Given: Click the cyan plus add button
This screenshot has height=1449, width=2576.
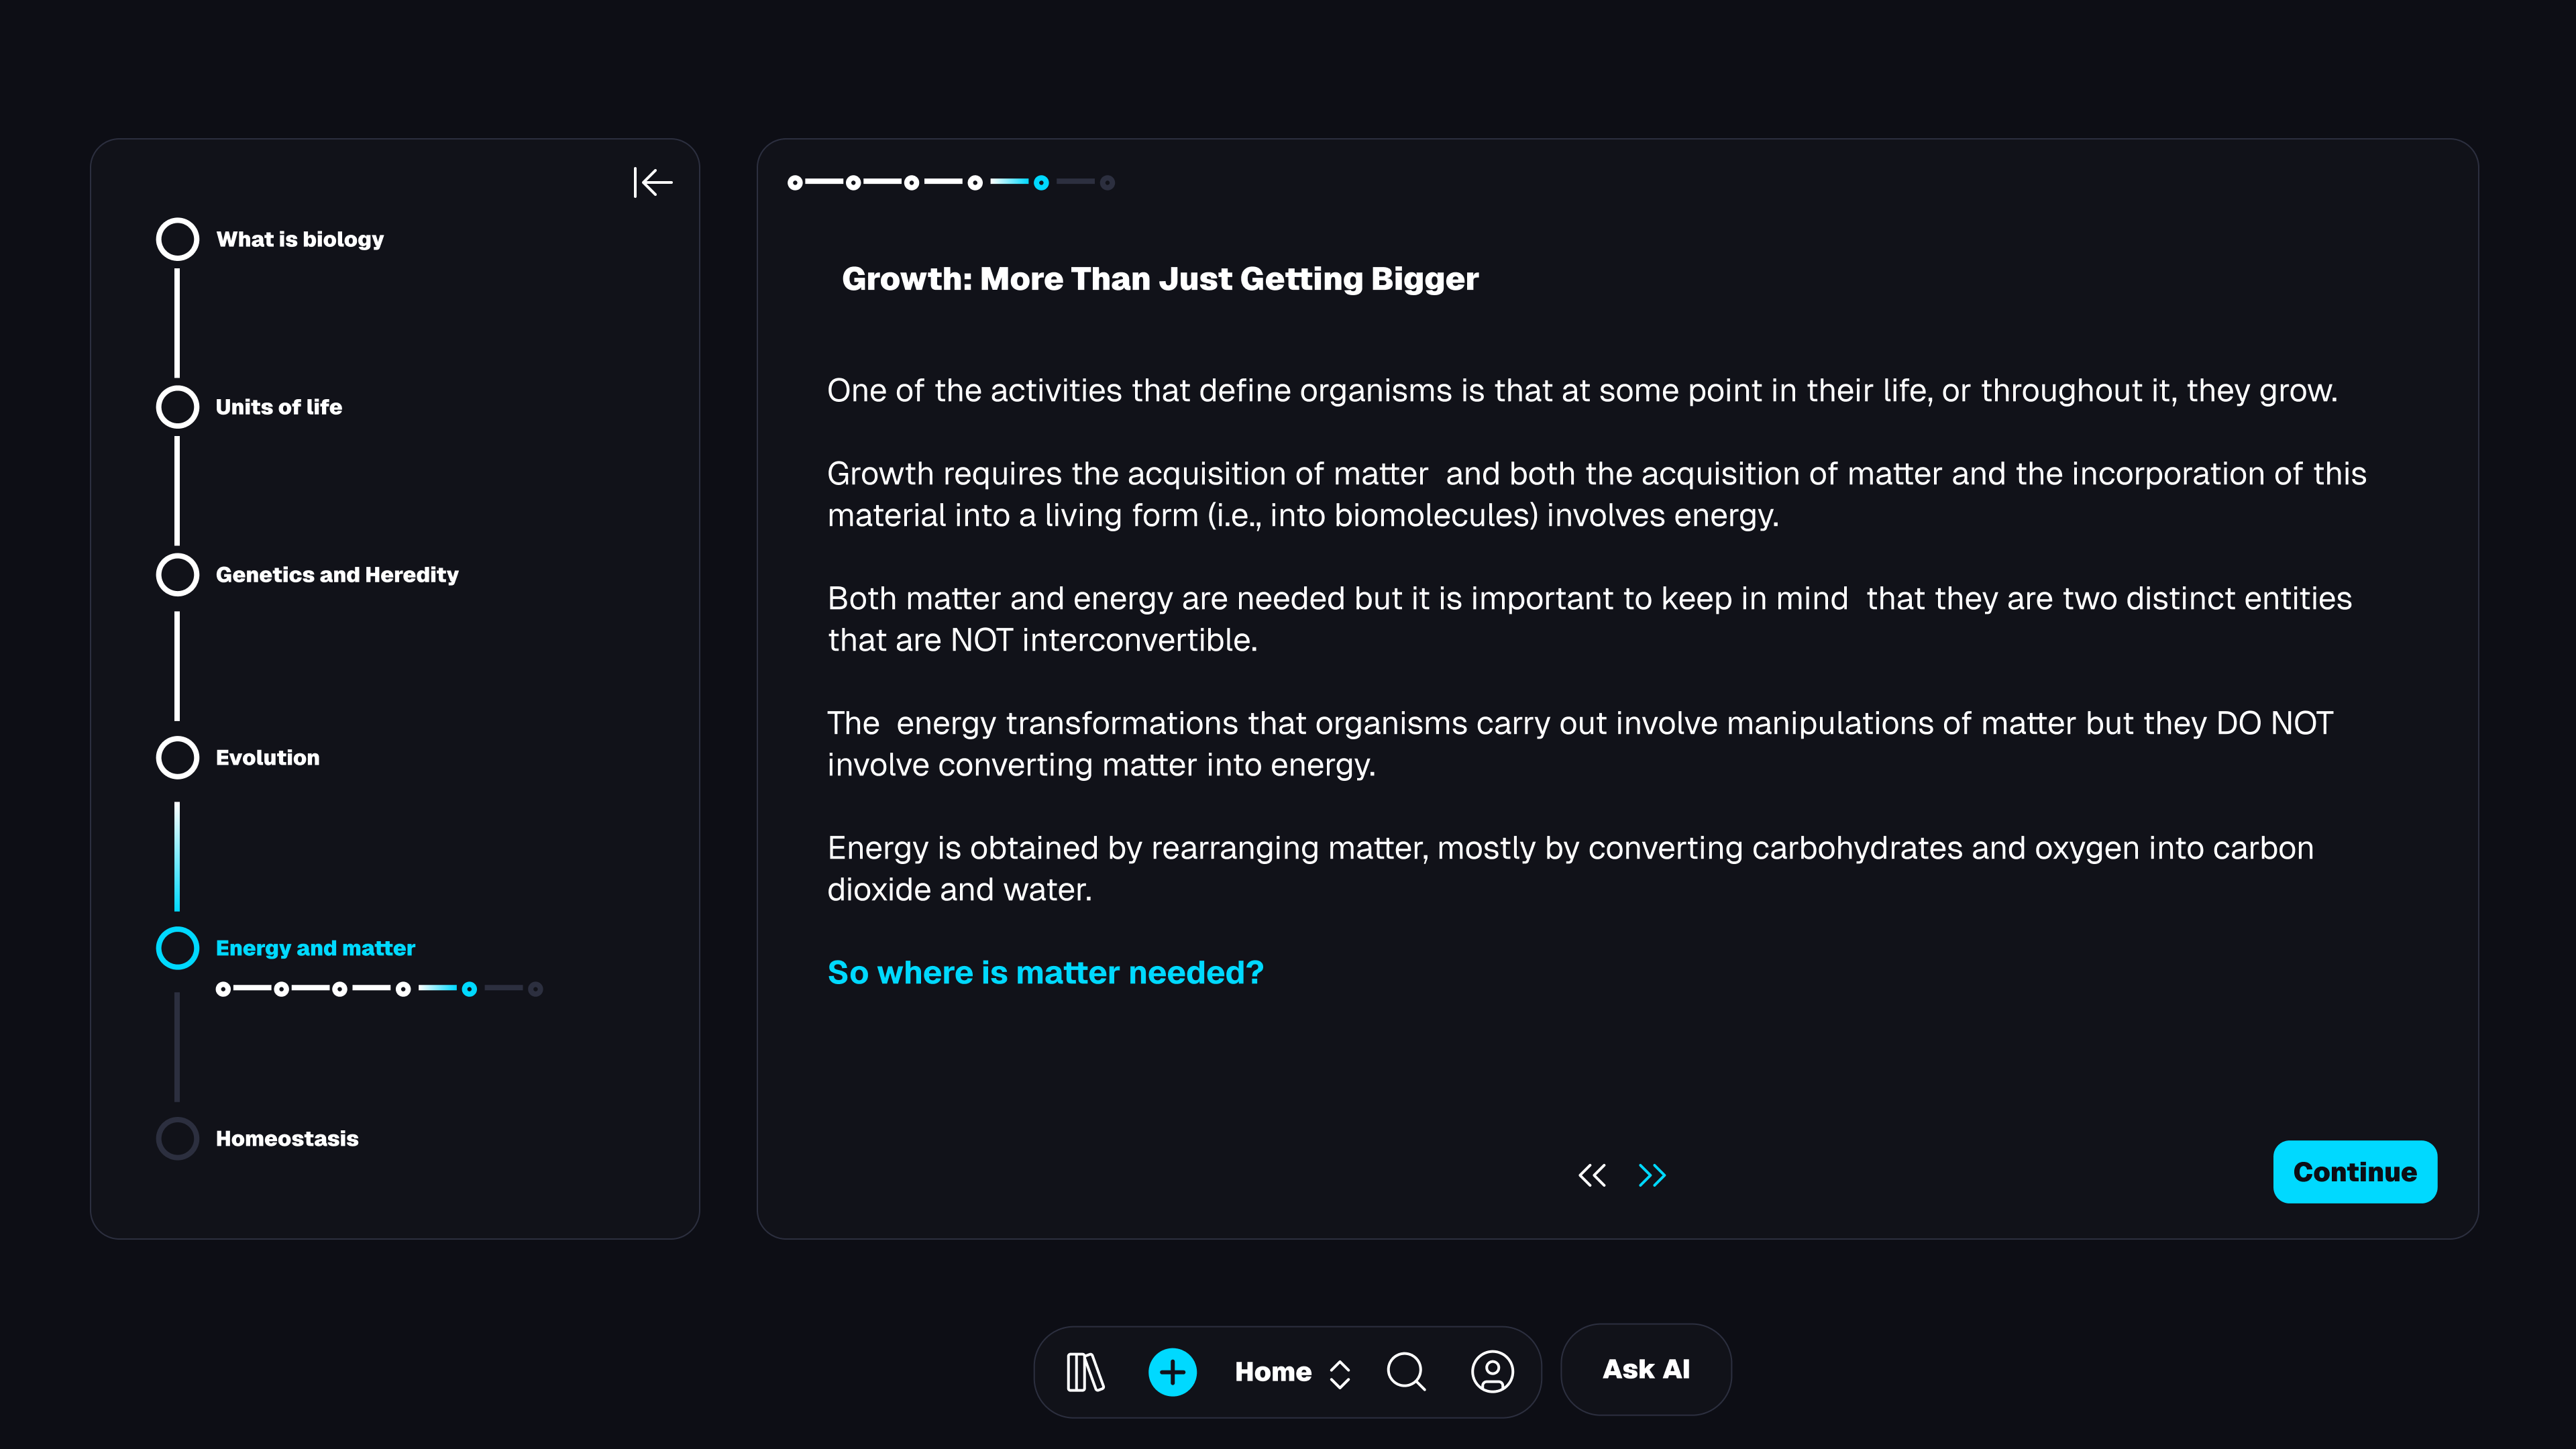Looking at the screenshot, I should pyautogui.click(x=1172, y=1372).
